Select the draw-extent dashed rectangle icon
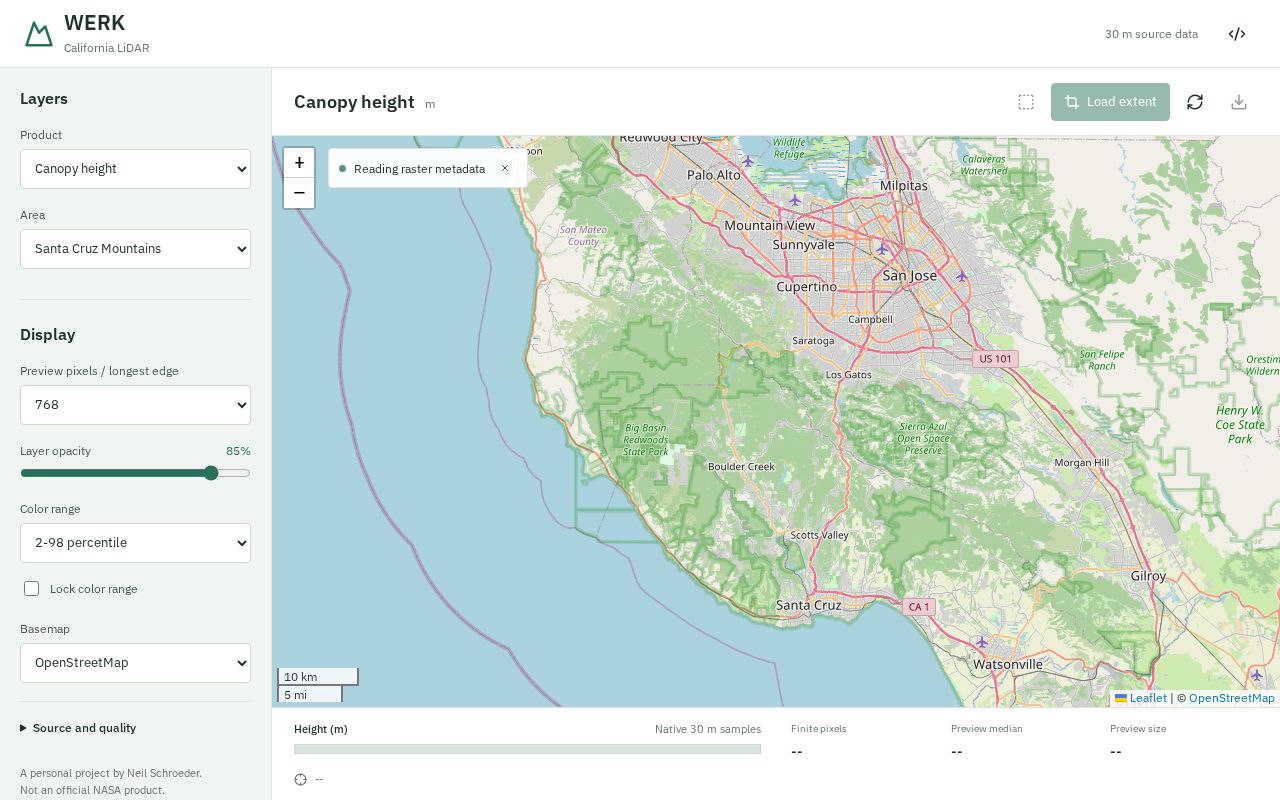The image size is (1280, 800). [1026, 102]
